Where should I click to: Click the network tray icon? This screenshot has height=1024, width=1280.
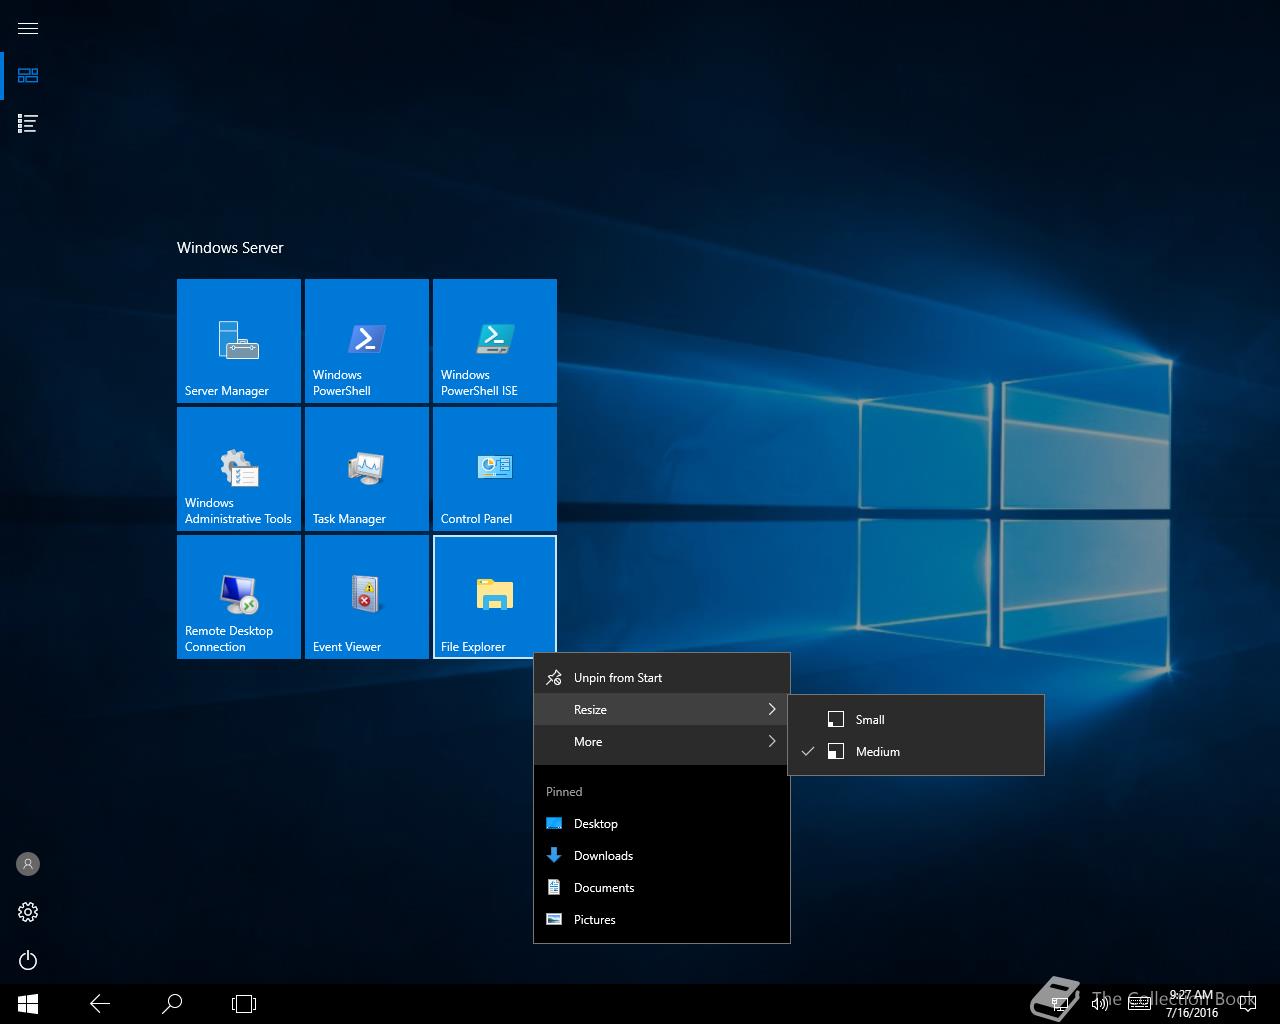1061,1004
